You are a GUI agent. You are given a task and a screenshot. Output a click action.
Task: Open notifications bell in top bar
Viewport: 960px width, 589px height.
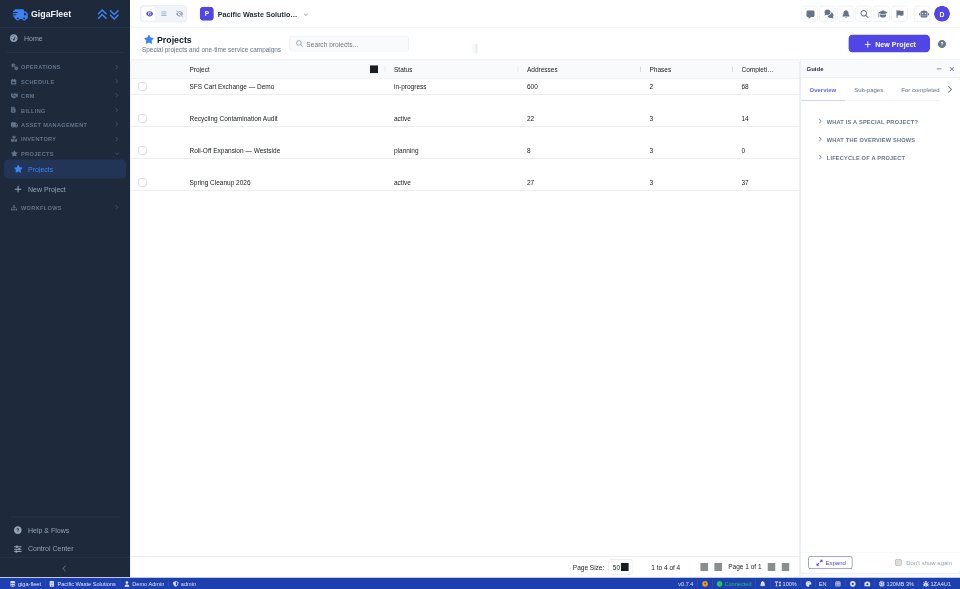(x=846, y=14)
